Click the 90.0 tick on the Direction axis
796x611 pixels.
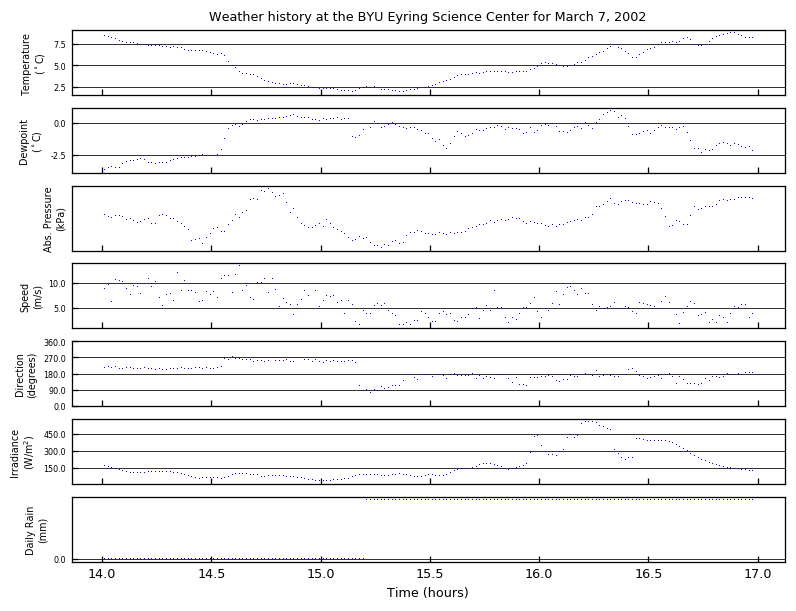57,391
